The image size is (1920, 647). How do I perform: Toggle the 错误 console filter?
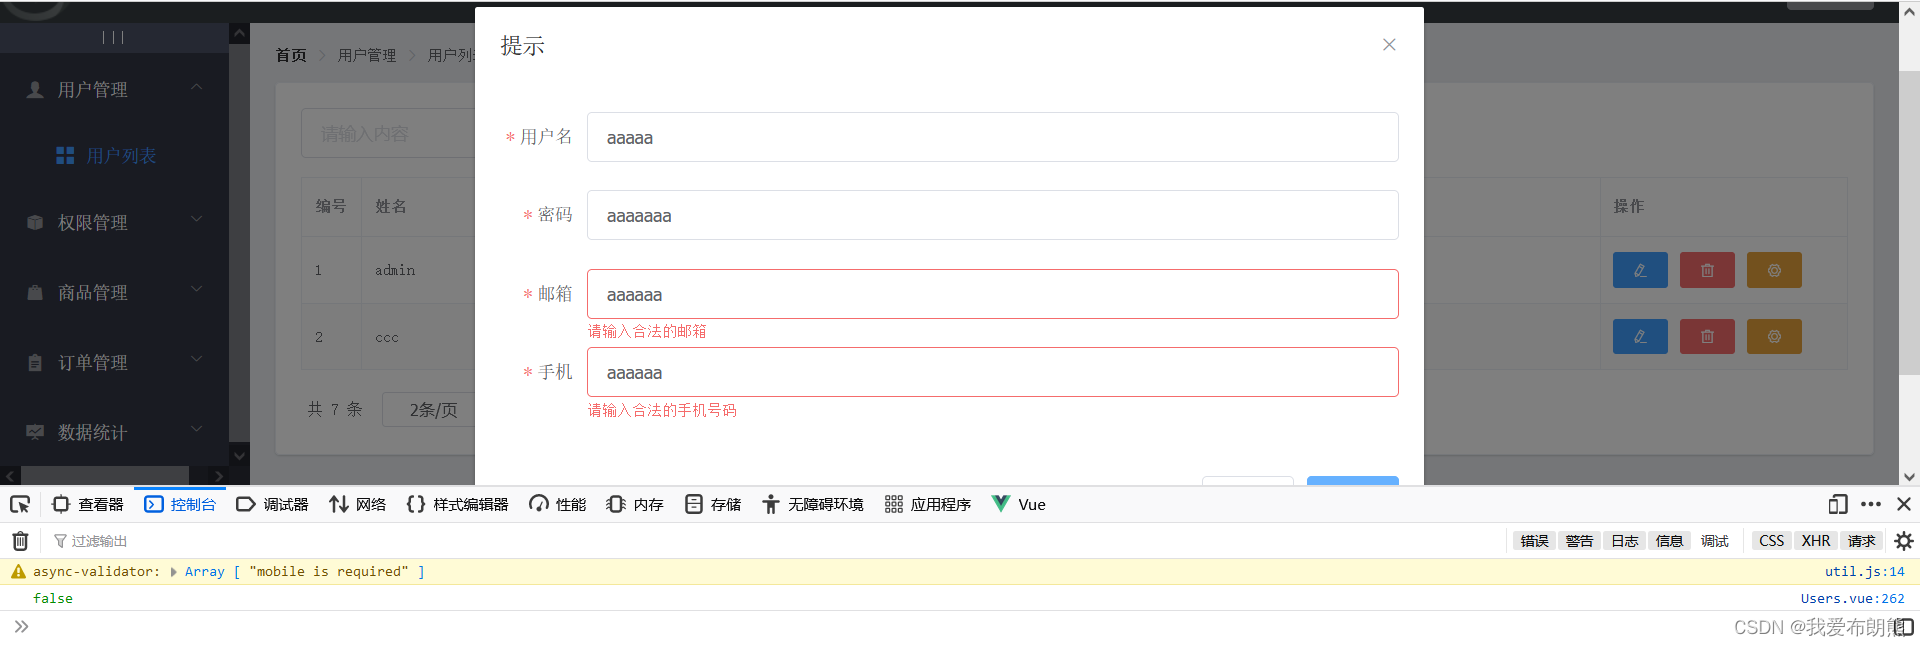1534,541
